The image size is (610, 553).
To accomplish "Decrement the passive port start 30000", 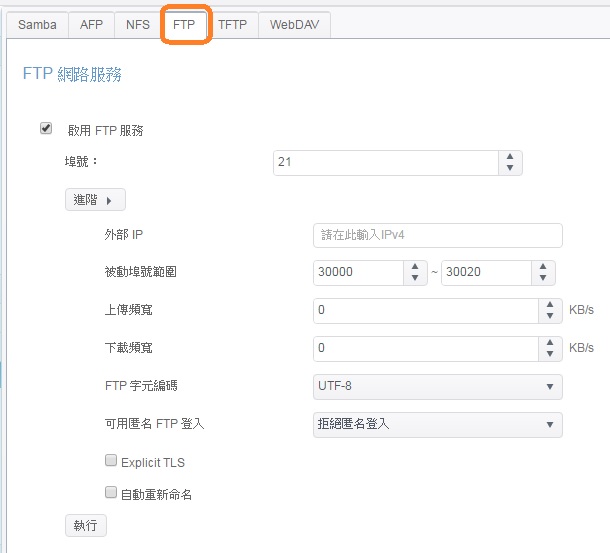I will coord(415,278).
